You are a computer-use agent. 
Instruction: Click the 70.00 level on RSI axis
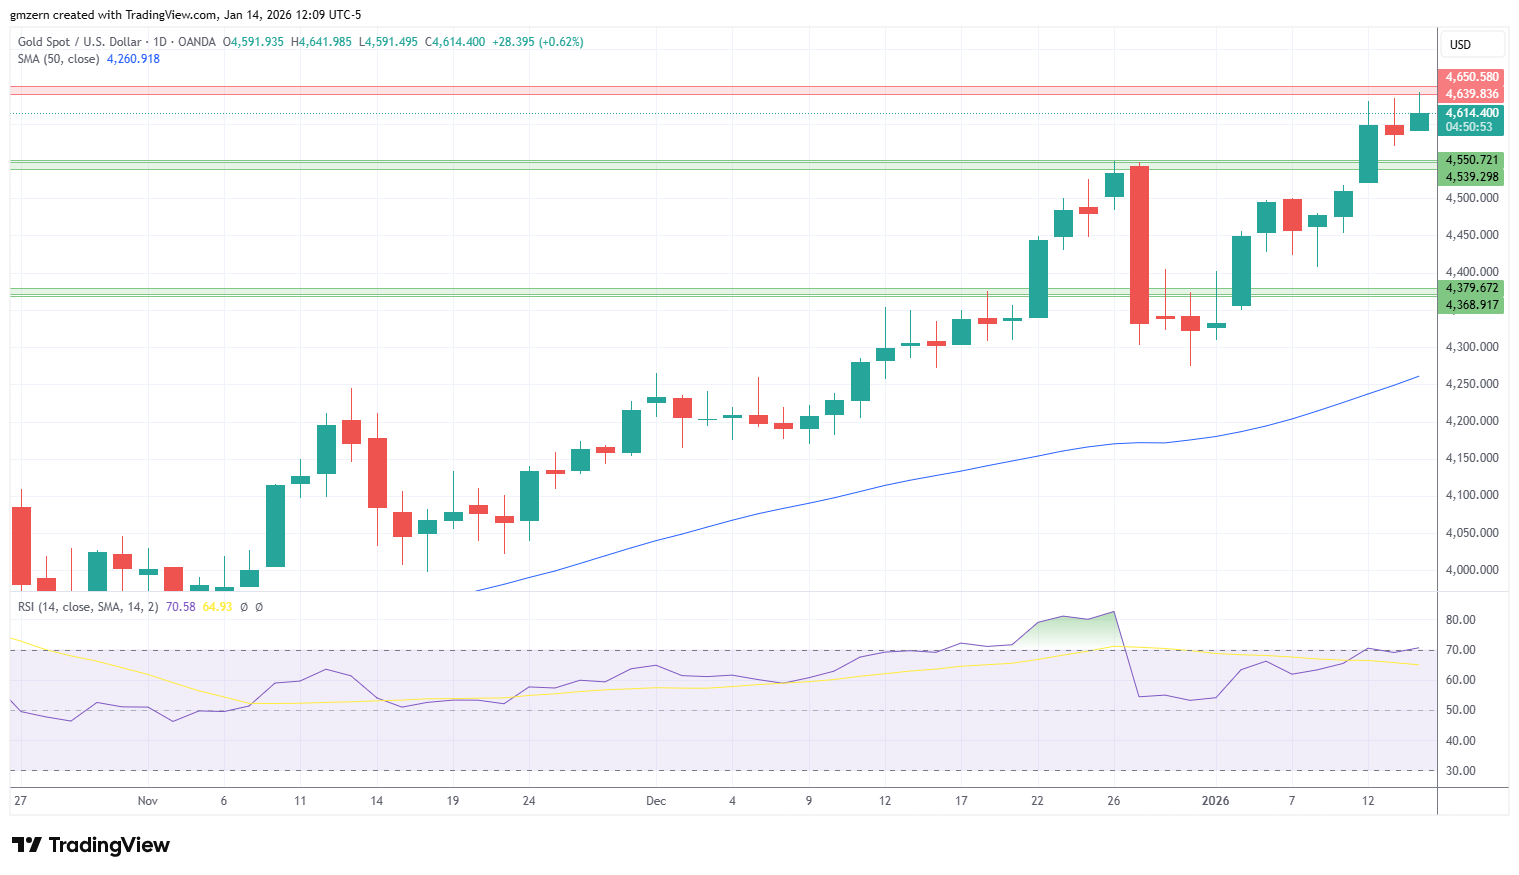[x=1460, y=650]
